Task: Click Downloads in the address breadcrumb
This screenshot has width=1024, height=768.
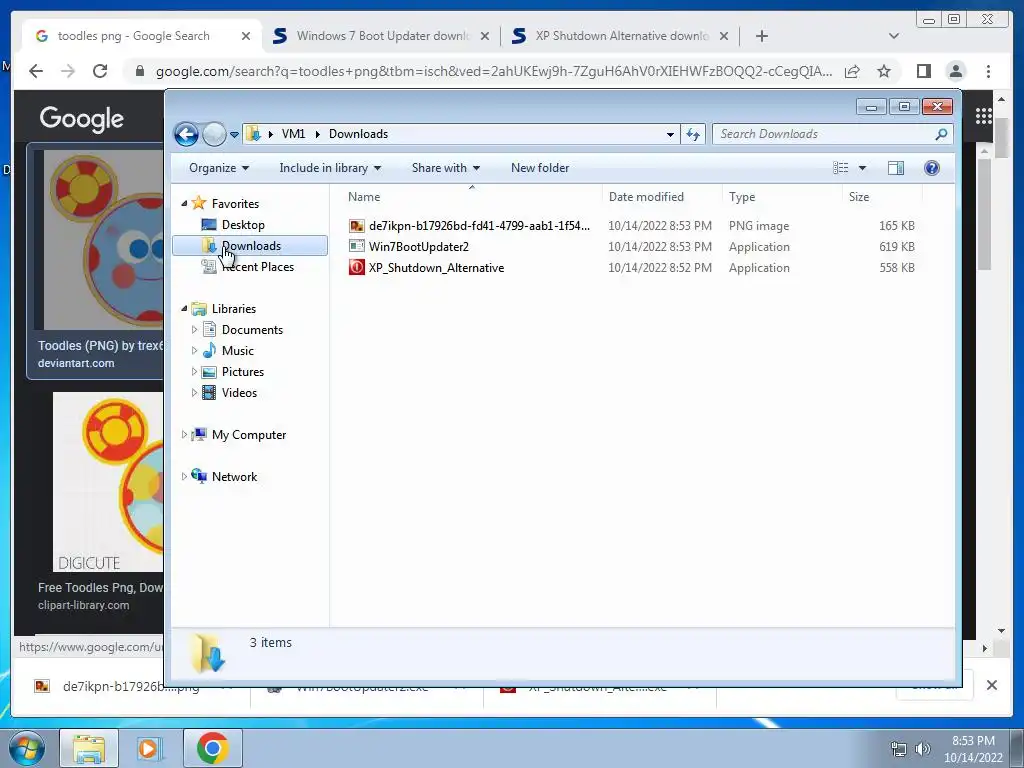Action: [359, 134]
